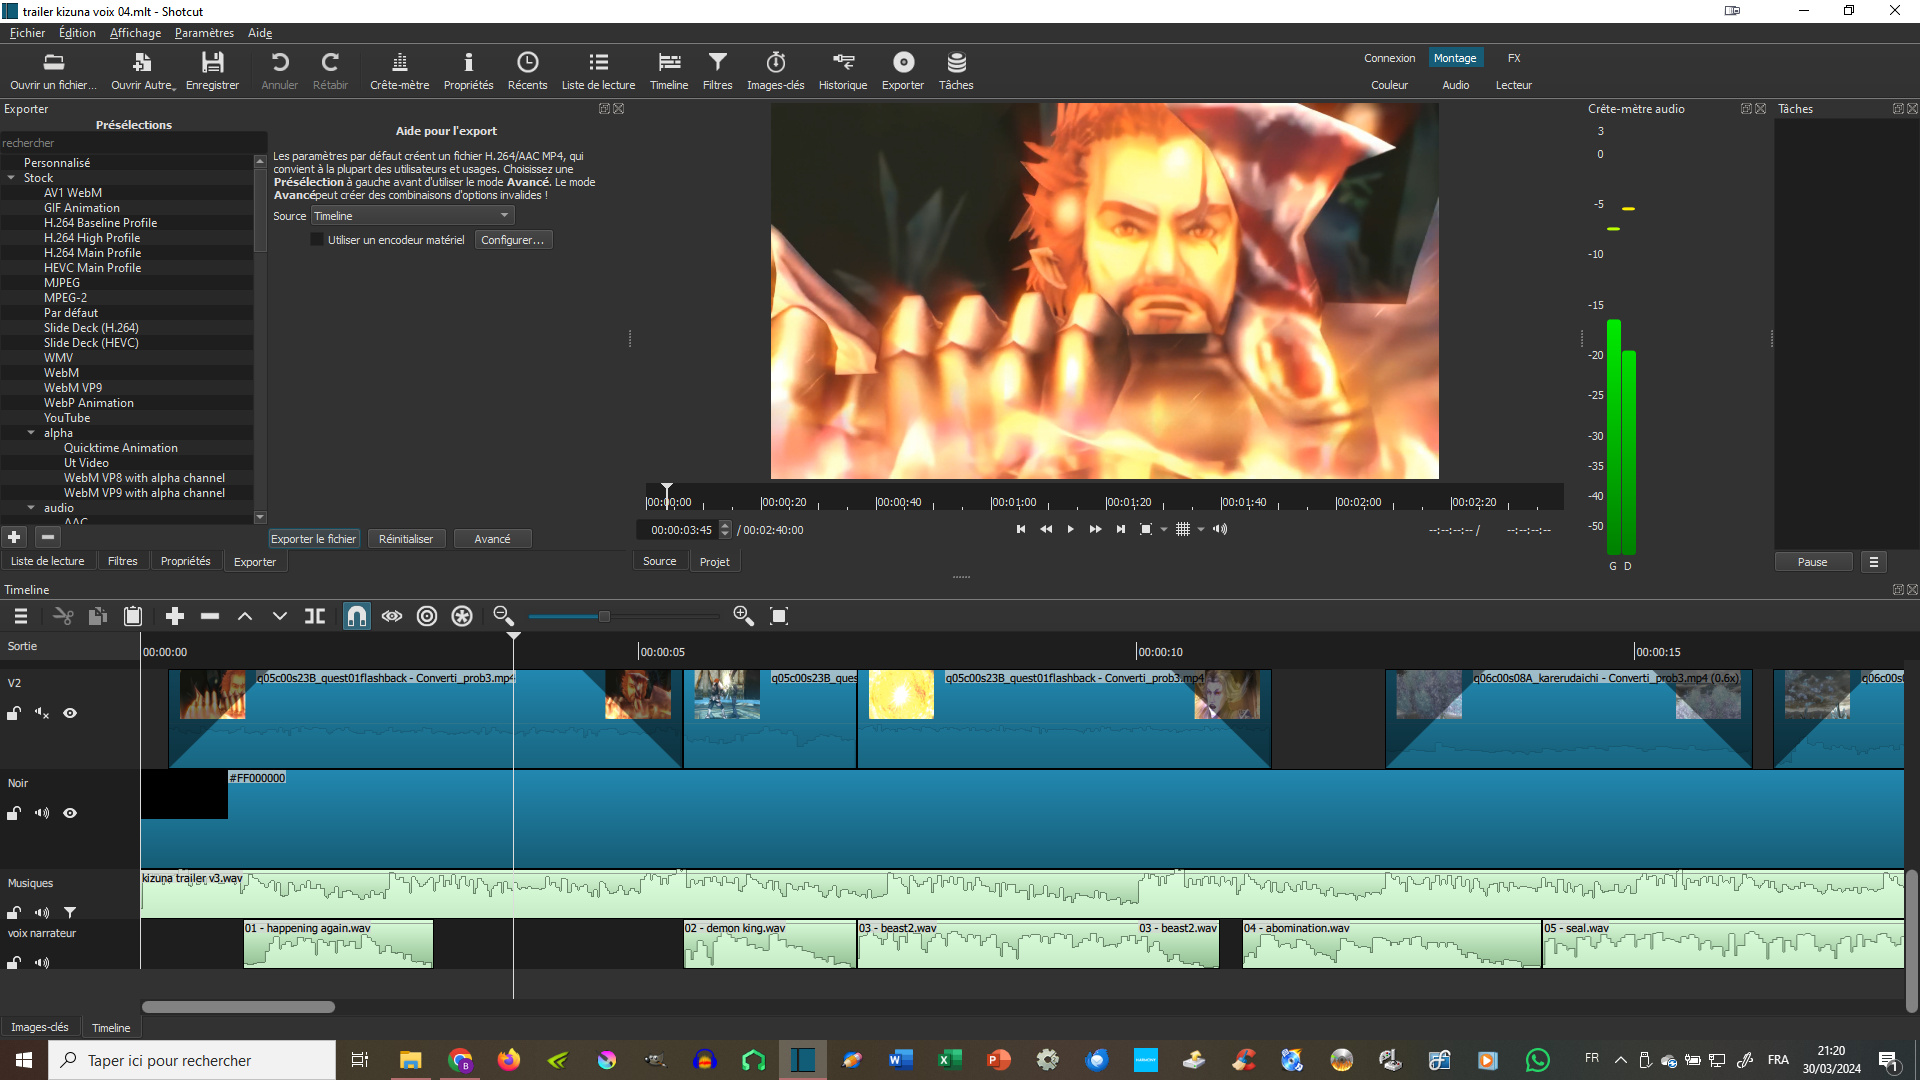Unmute the V2 track
The image size is (1920, 1080).
pos(42,713)
